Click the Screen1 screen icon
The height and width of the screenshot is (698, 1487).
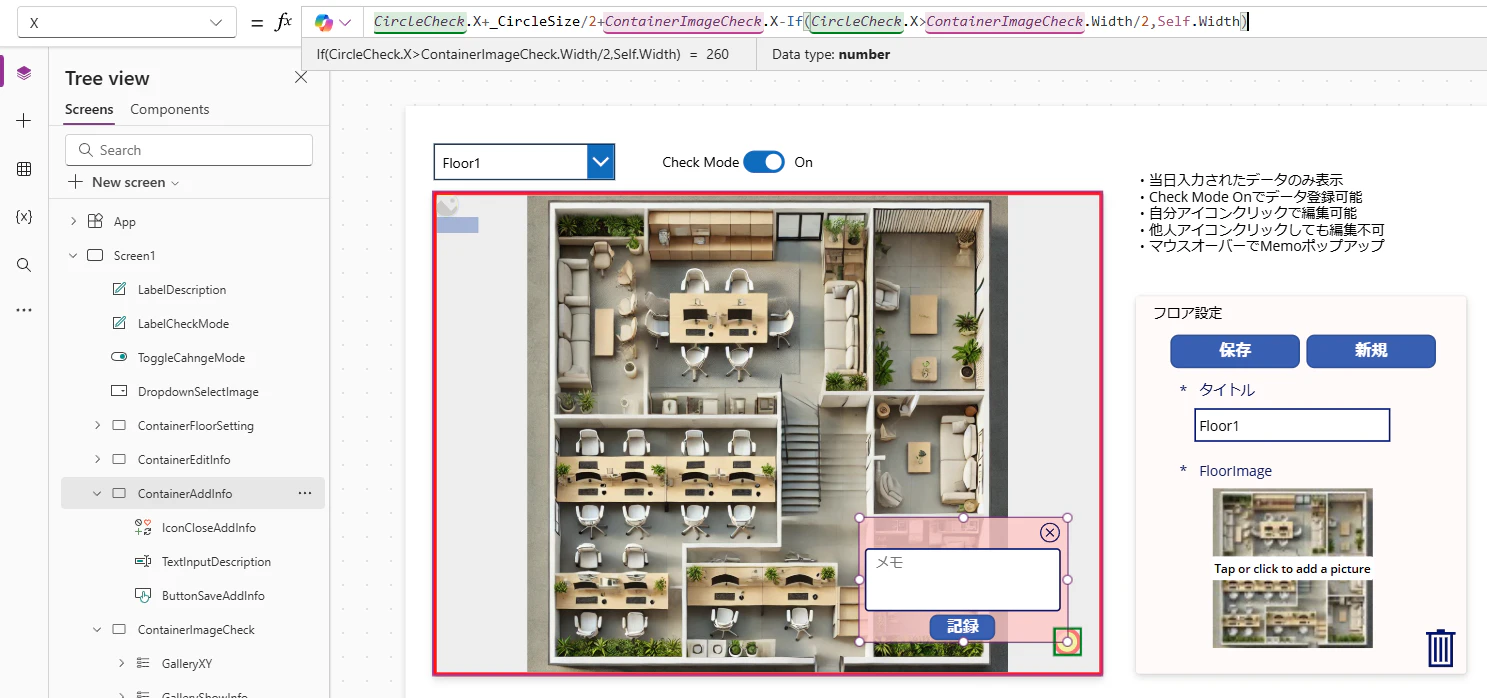tap(96, 256)
